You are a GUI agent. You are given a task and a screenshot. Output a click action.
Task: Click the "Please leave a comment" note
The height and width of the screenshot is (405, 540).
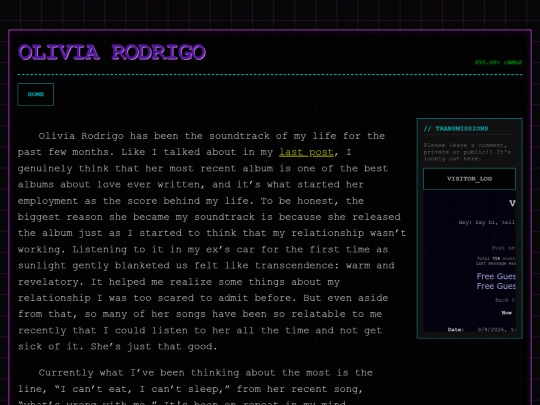coord(467,152)
